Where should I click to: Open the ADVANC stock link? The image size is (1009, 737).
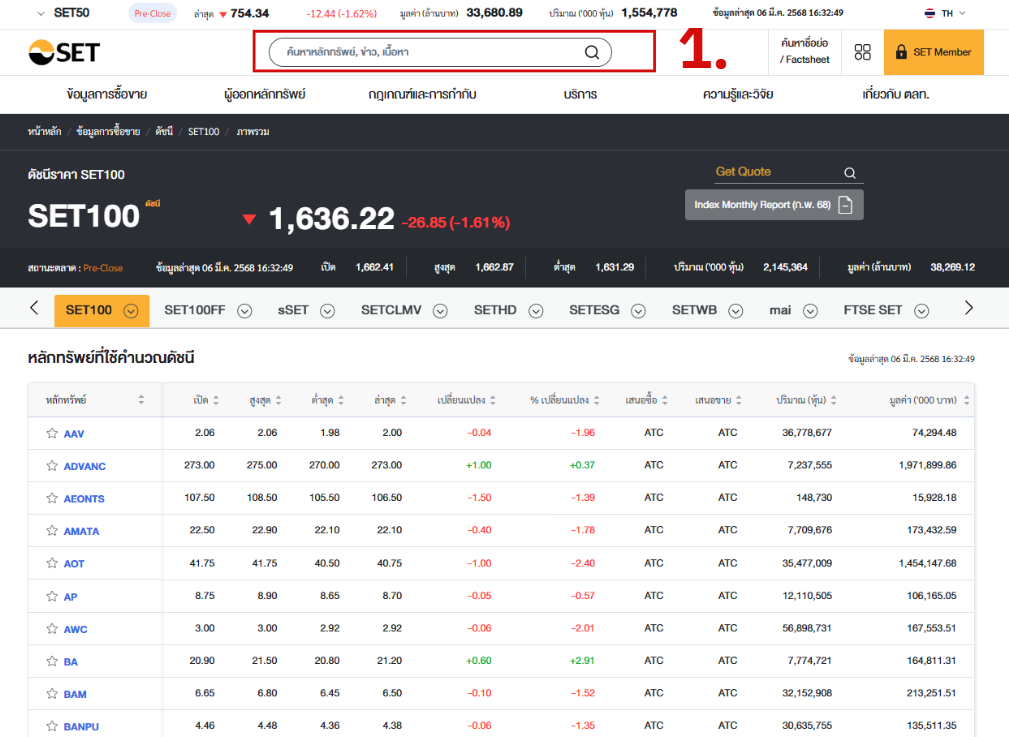click(x=84, y=466)
